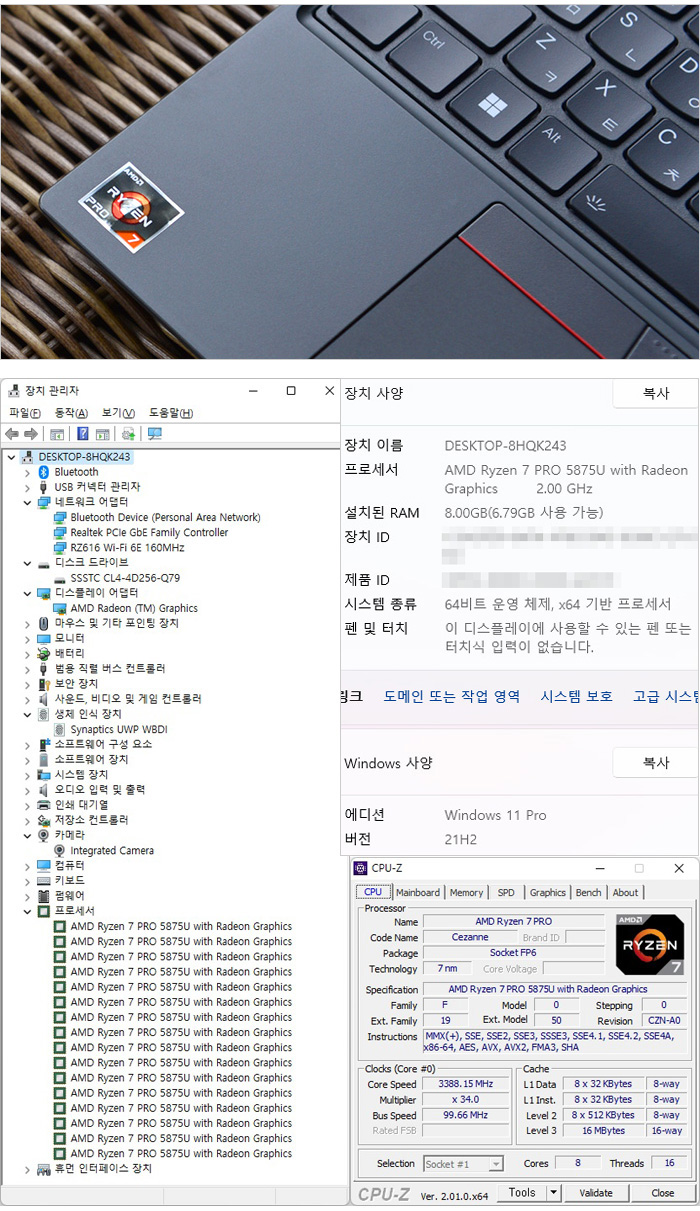700x1211 pixels.
Task: Click the scan hardware monitor toolbar icon
Action: pos(154,434)
